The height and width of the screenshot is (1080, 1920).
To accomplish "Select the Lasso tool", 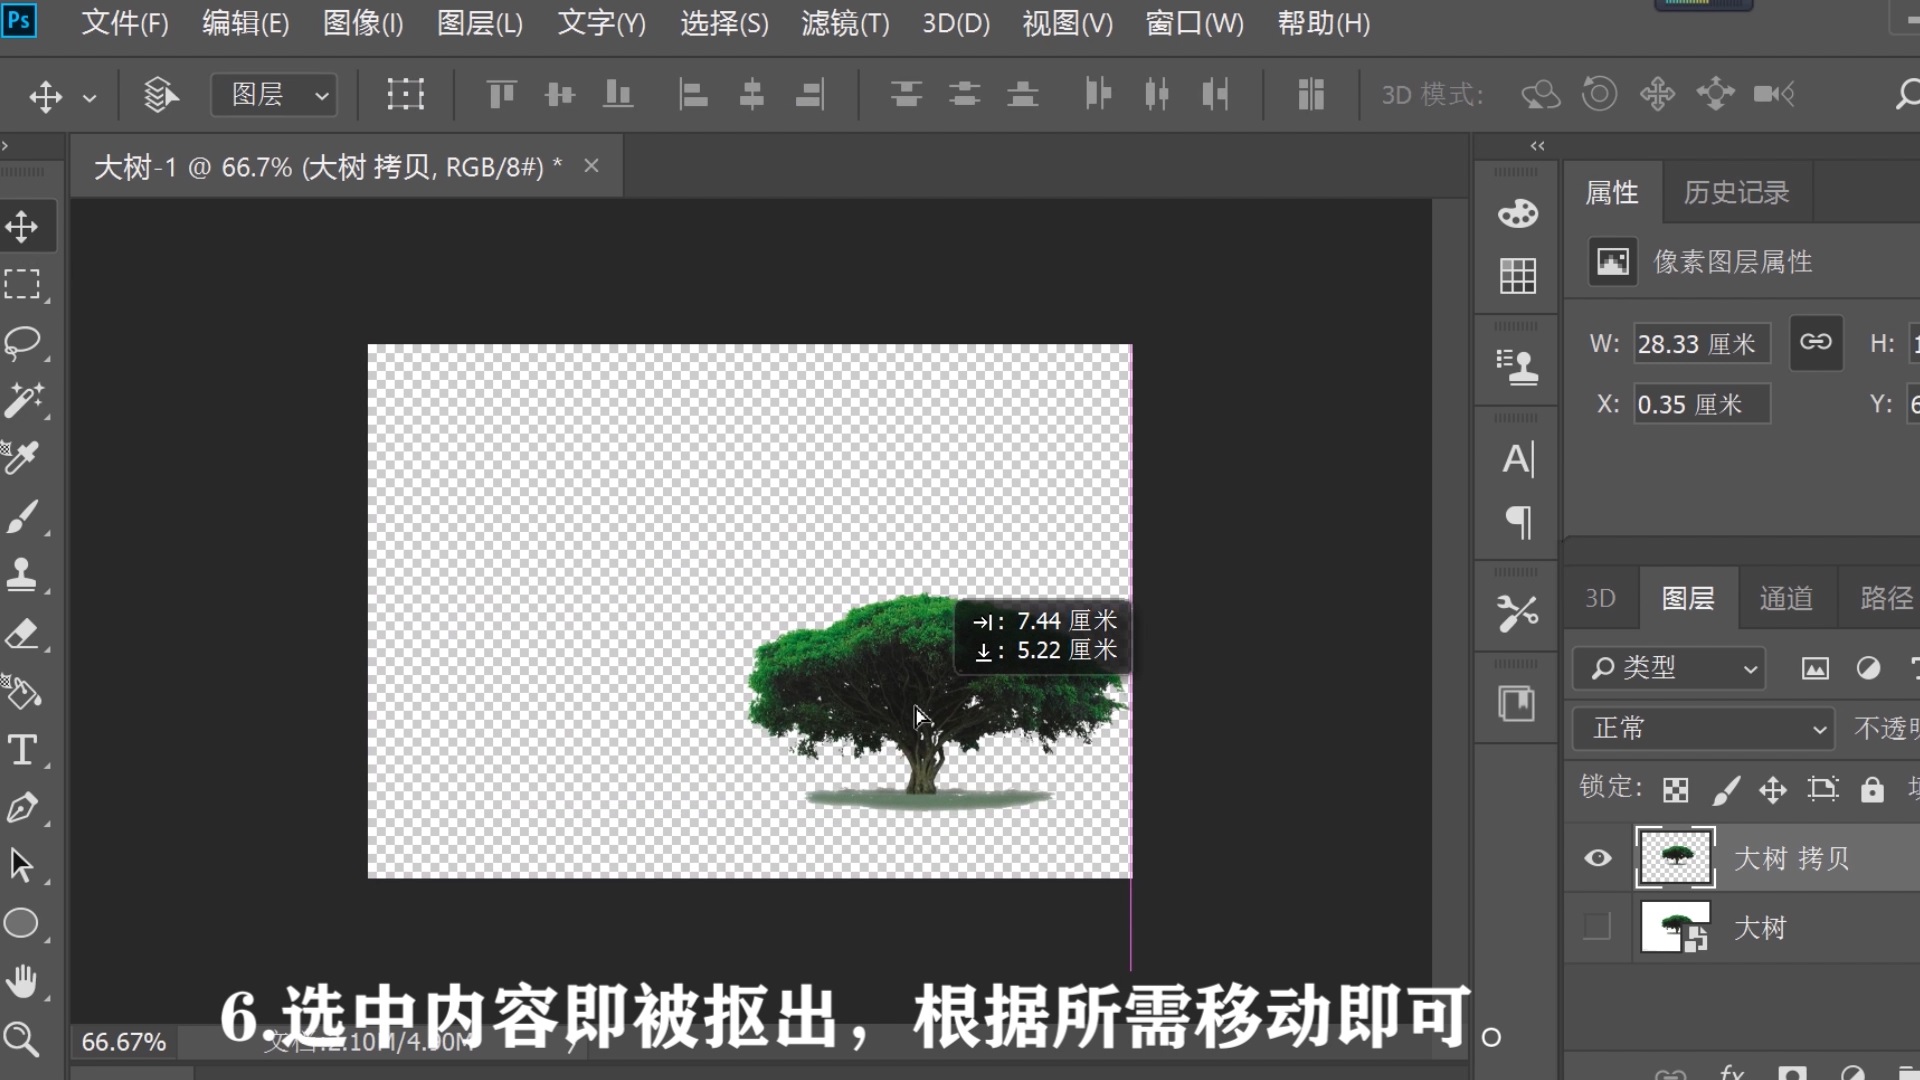I will 22,343.
